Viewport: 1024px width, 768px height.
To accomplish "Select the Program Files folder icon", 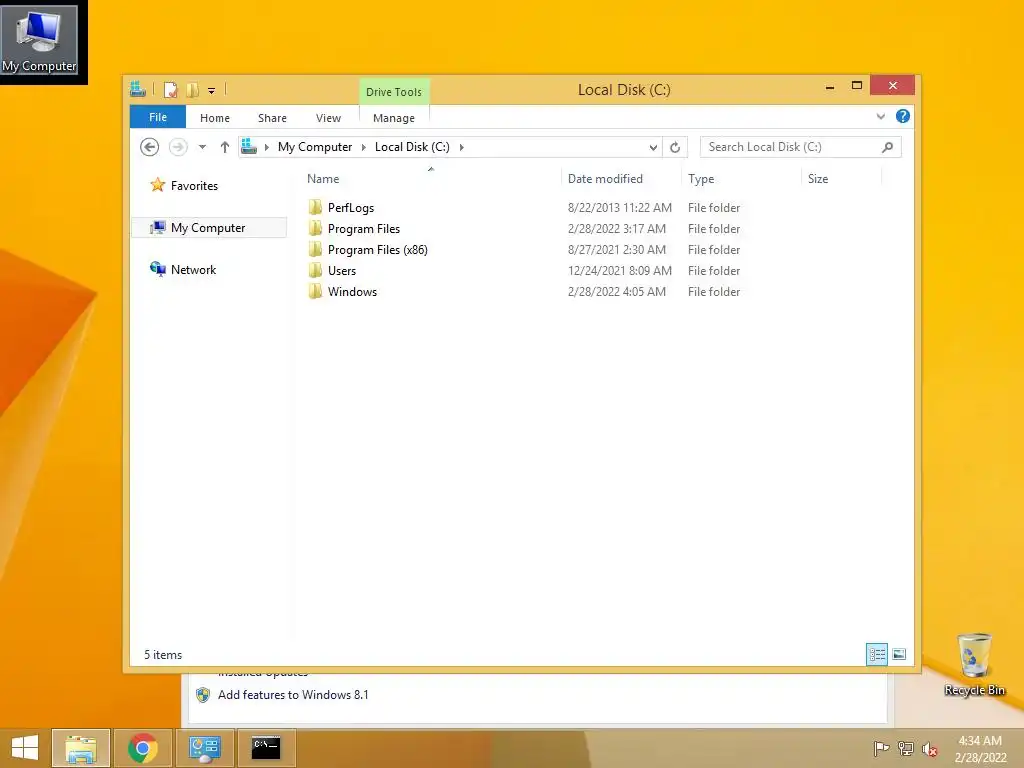I will [x=315, y=228].
